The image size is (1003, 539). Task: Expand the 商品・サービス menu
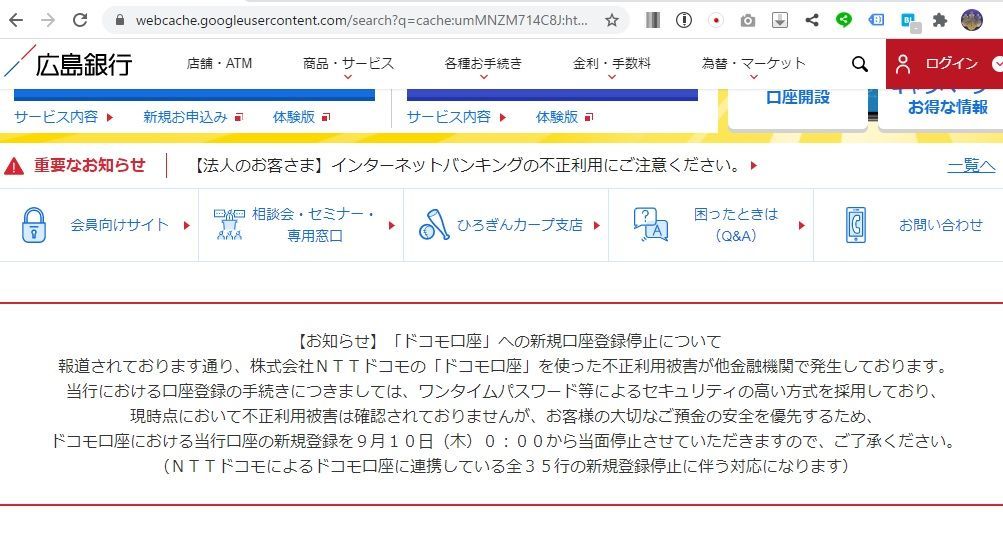(x=348, y=63)
